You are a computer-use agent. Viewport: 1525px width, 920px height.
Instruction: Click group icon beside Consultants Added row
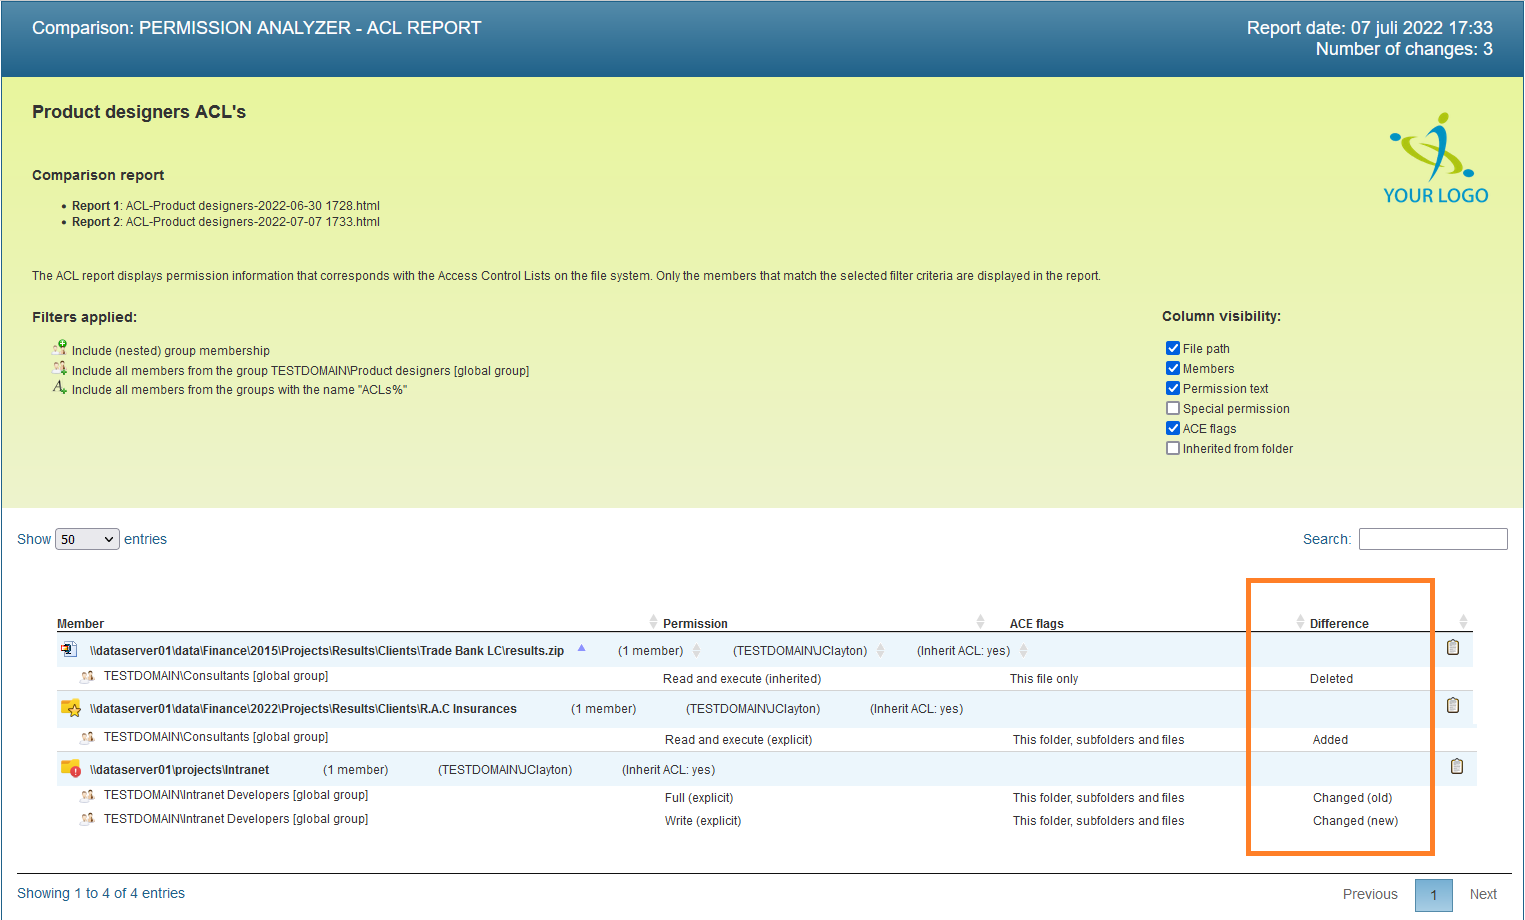point(88,738)
